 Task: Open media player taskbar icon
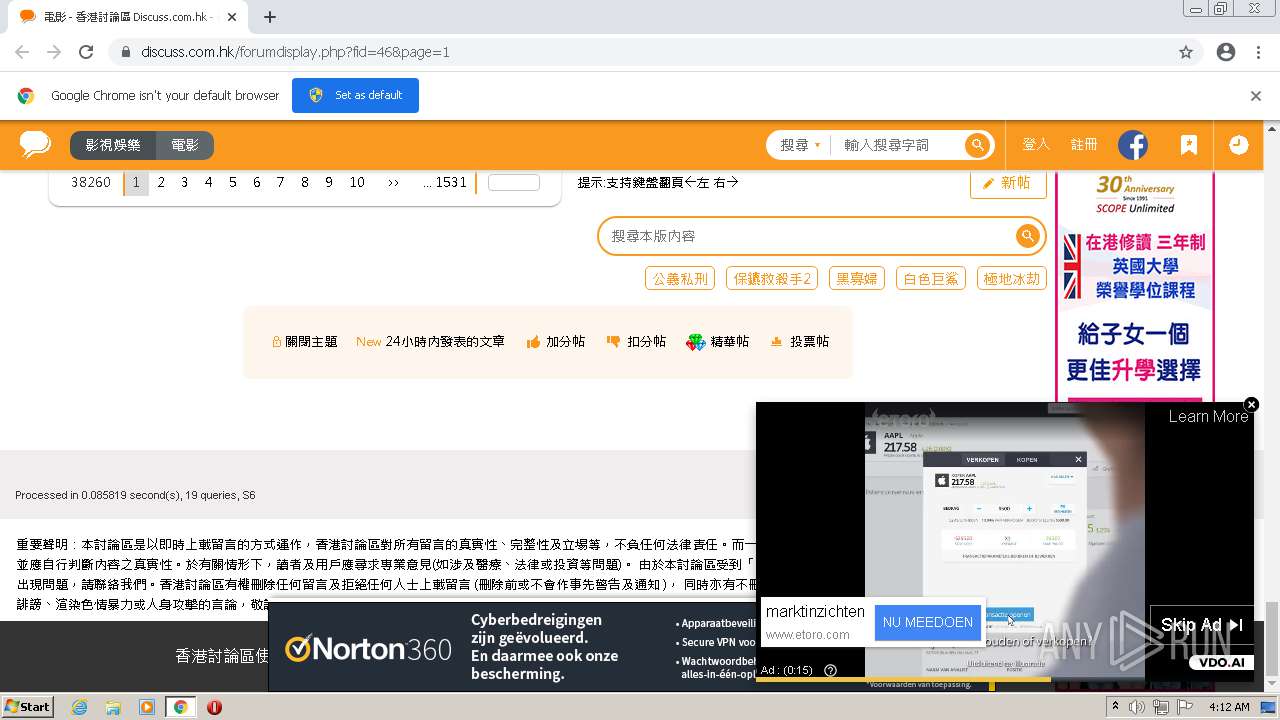147,707
